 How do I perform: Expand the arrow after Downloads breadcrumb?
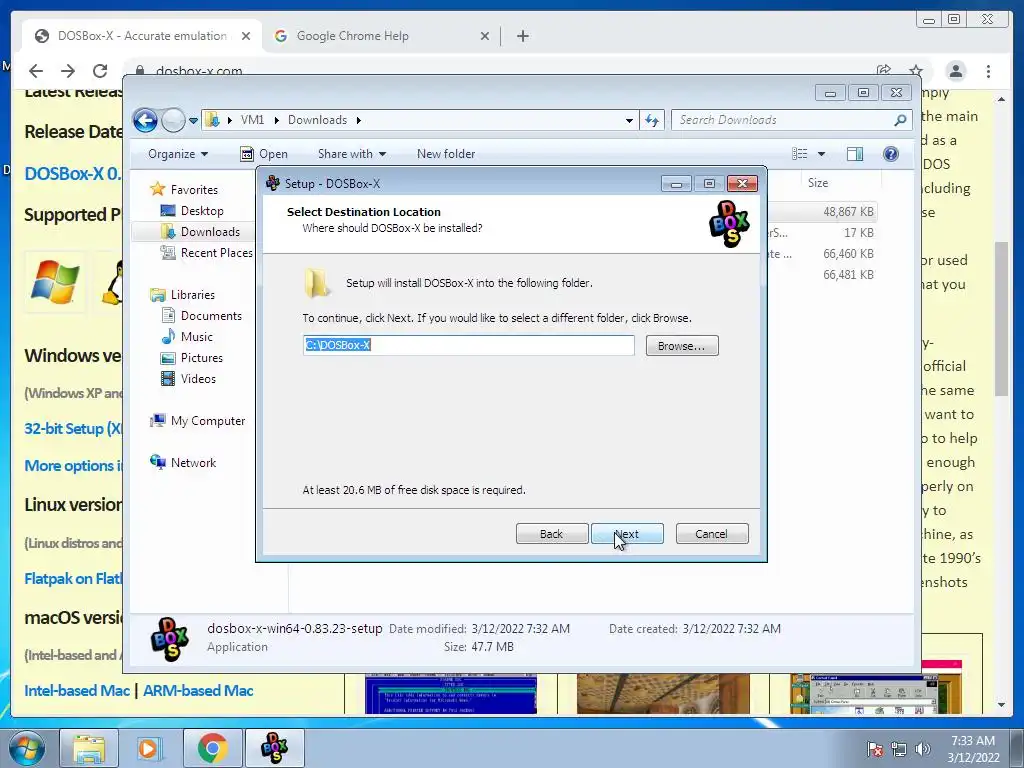coord(359,120)
